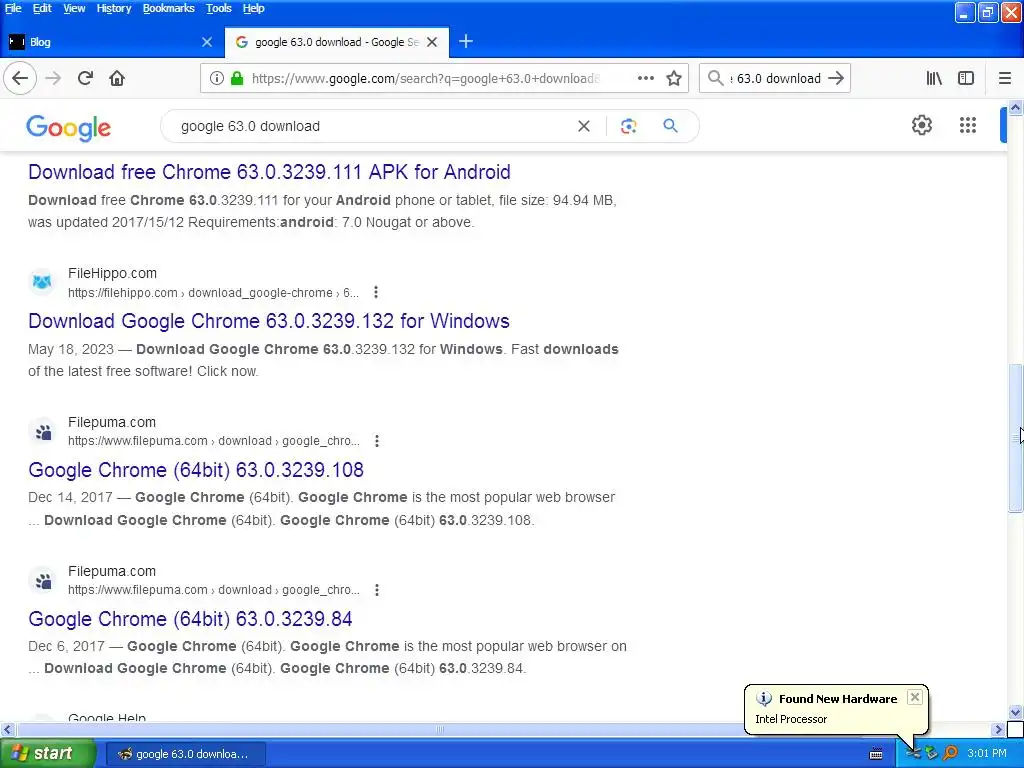Switch to the Blog tab

point(112,42)
